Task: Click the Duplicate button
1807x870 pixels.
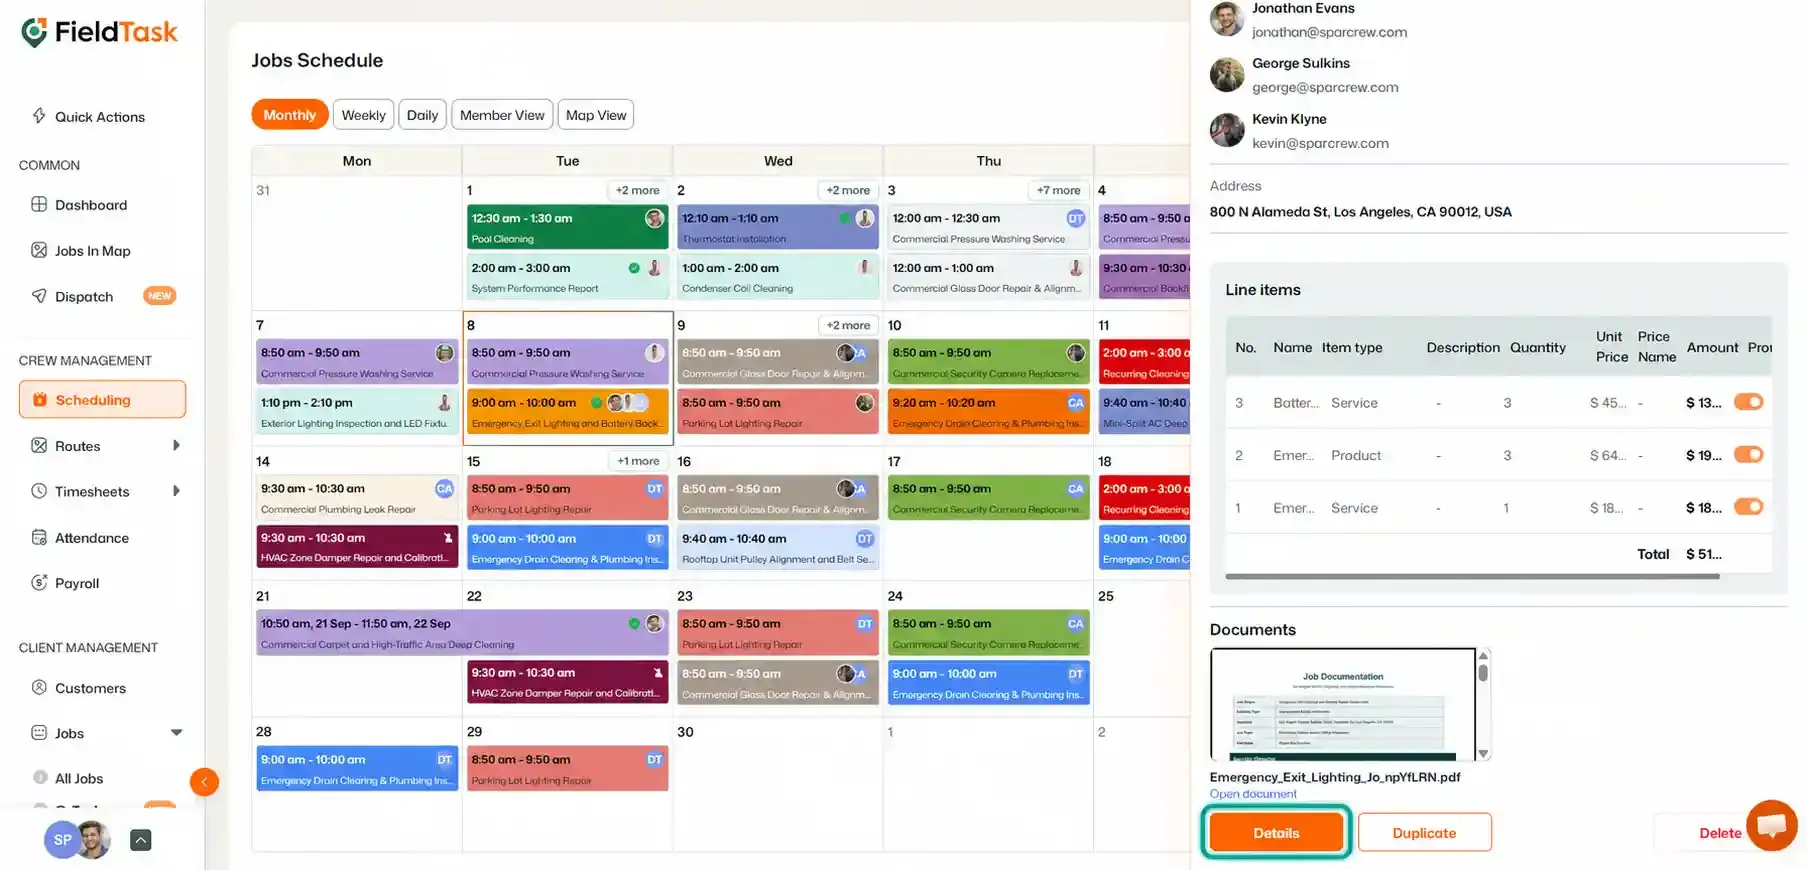Action: click(x=1424, y=833)
